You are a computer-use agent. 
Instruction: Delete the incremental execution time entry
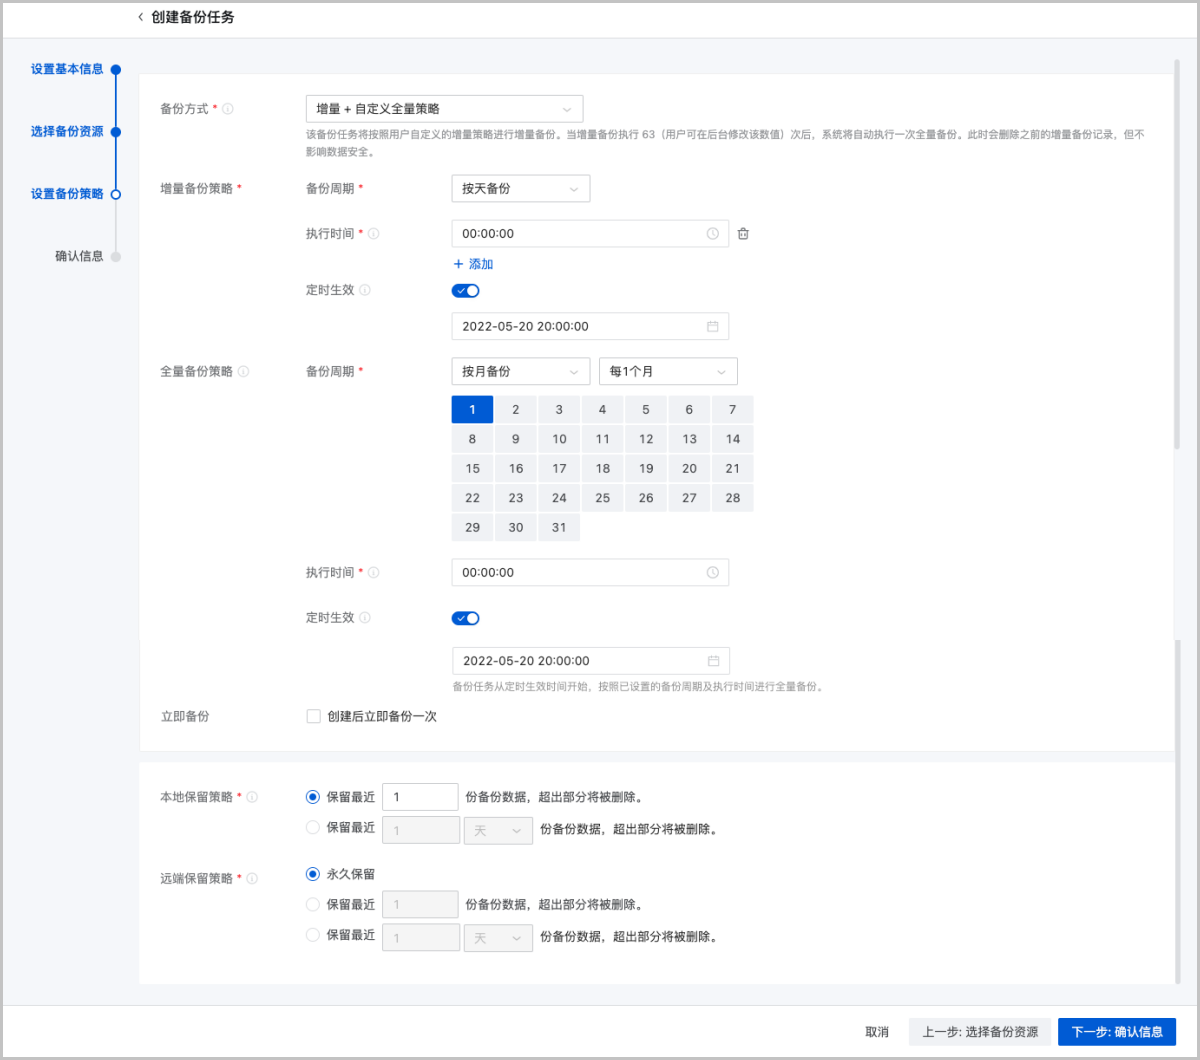(743, 234)
